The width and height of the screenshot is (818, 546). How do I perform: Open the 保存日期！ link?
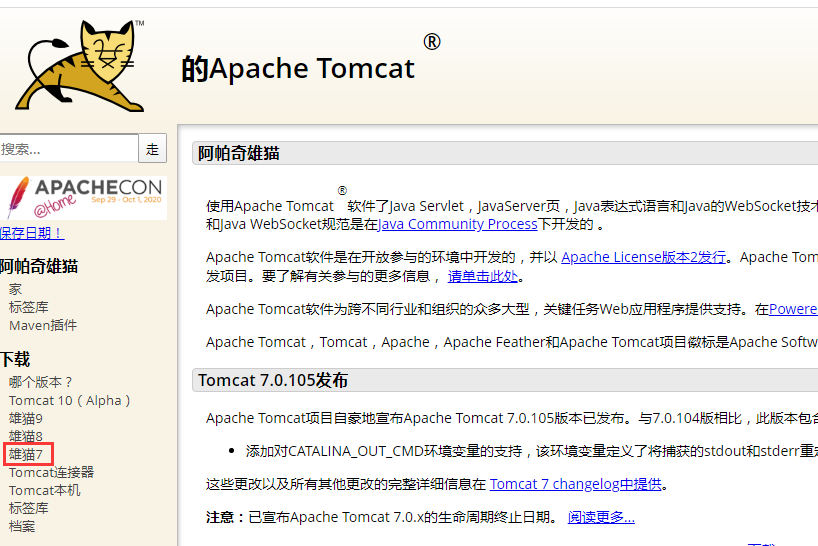coord(32,233)
